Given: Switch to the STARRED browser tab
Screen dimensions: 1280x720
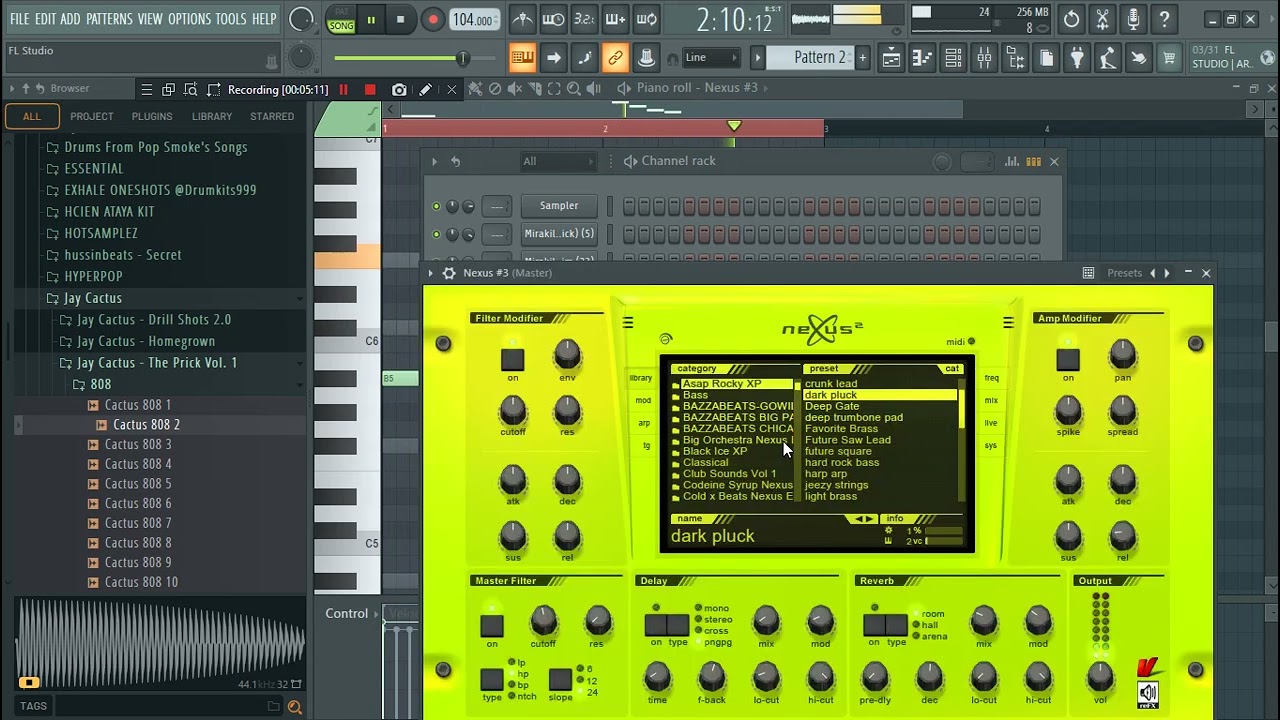Looking at the screenshot, I should point(272,116).
